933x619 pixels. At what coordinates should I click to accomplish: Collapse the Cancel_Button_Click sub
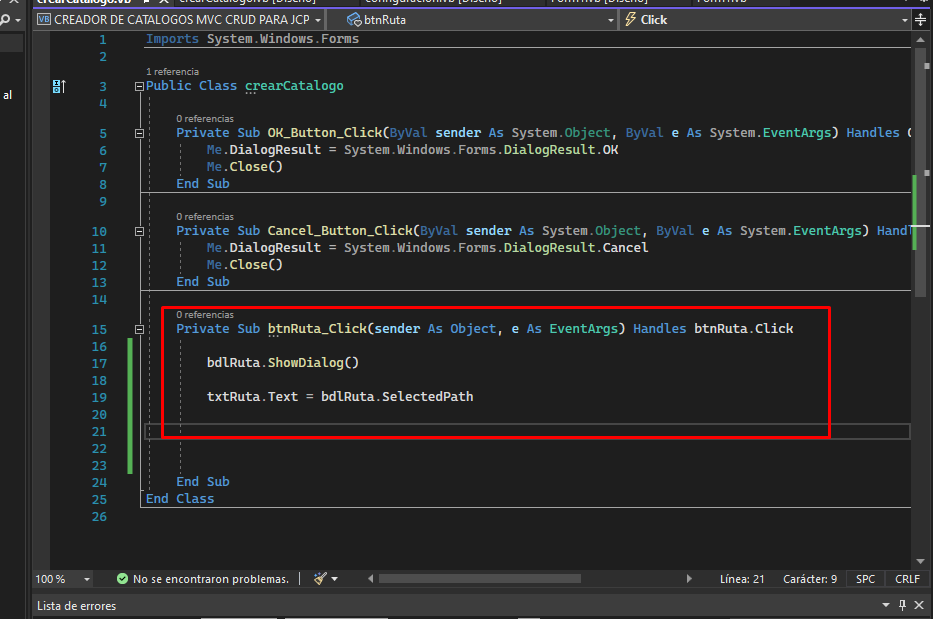pos(139,231)
